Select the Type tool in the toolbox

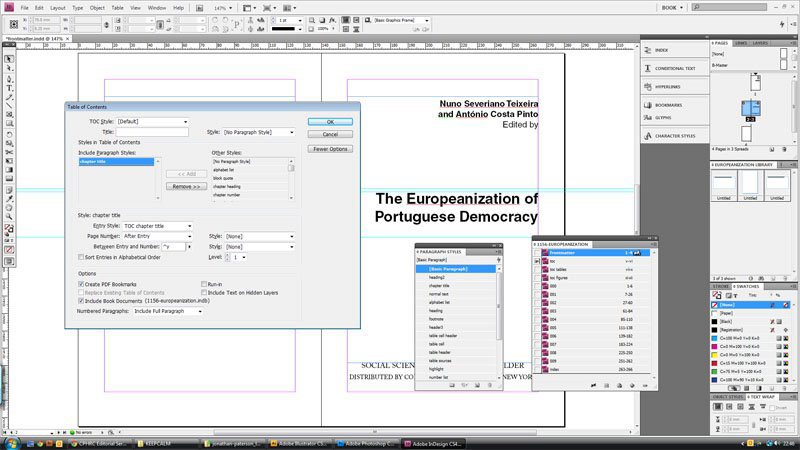coord(9,88)
